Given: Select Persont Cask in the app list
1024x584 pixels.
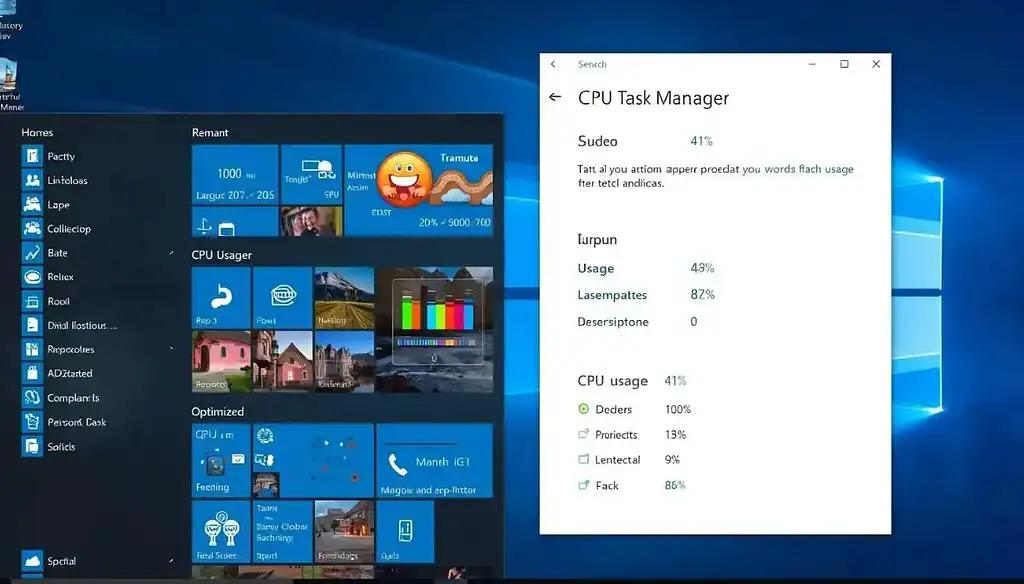Looking at the screenshot, I should tap(76, 422).
